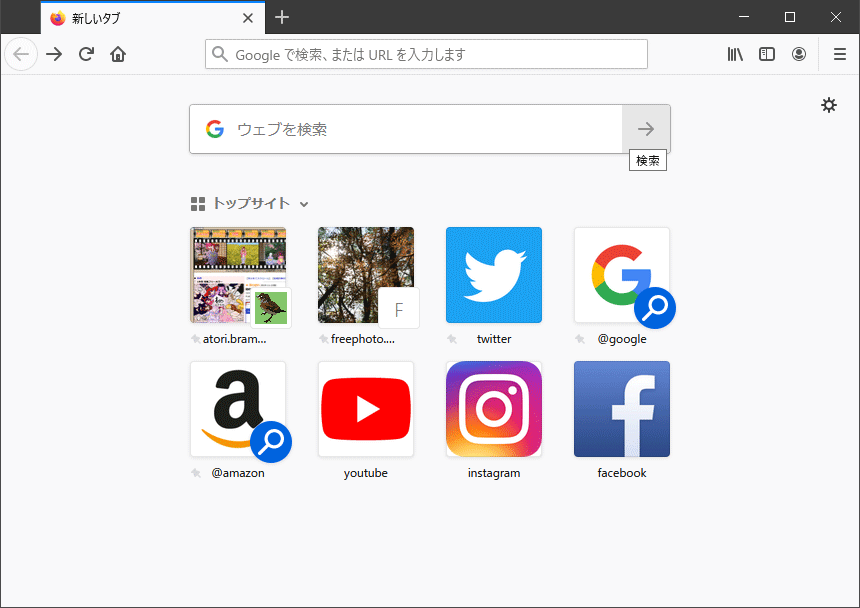Open the @google search tile
The width and height of the screenshot is (860, 608).
622,275
